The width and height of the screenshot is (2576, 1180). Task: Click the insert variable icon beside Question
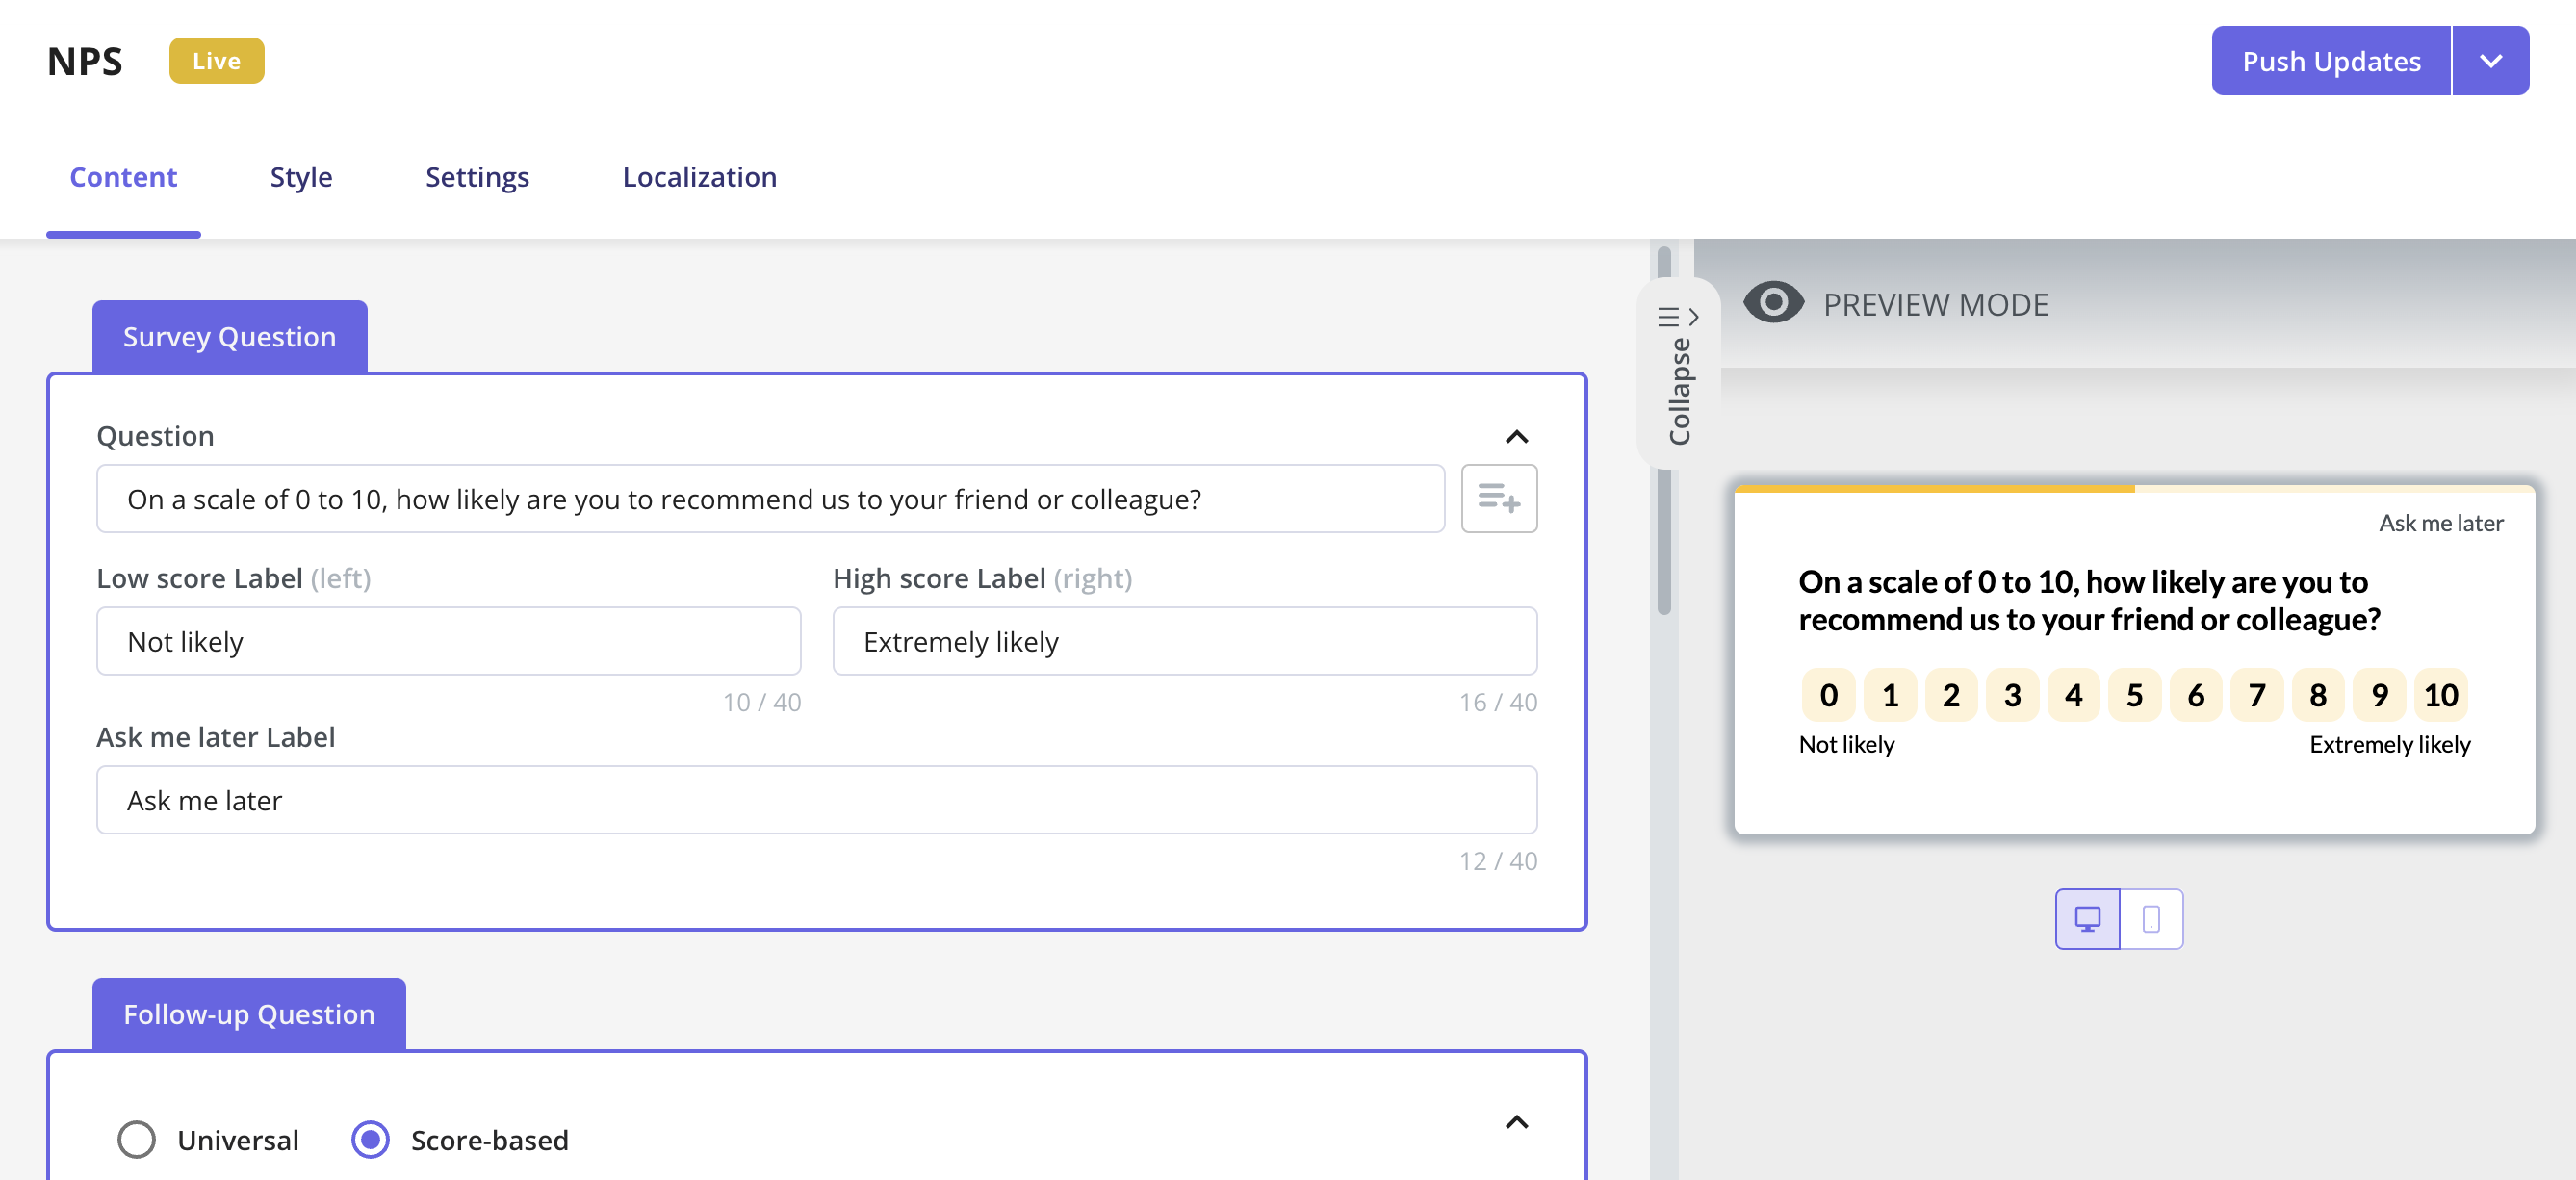(1498, 498)
